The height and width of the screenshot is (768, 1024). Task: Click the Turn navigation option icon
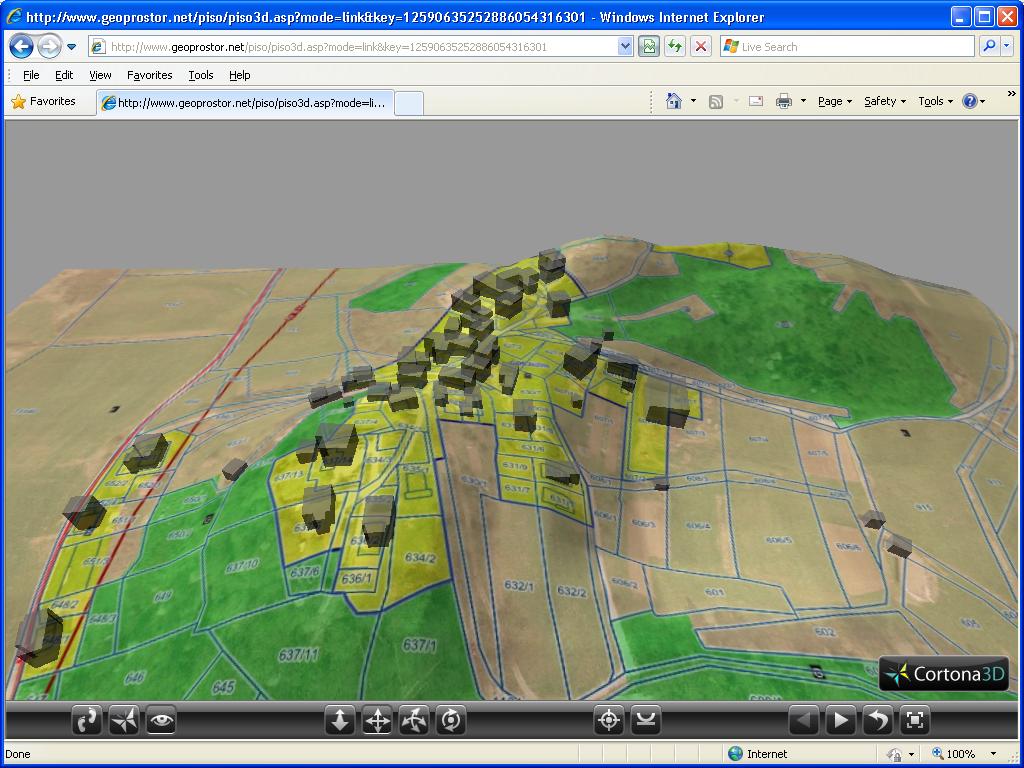pos(414,720)
